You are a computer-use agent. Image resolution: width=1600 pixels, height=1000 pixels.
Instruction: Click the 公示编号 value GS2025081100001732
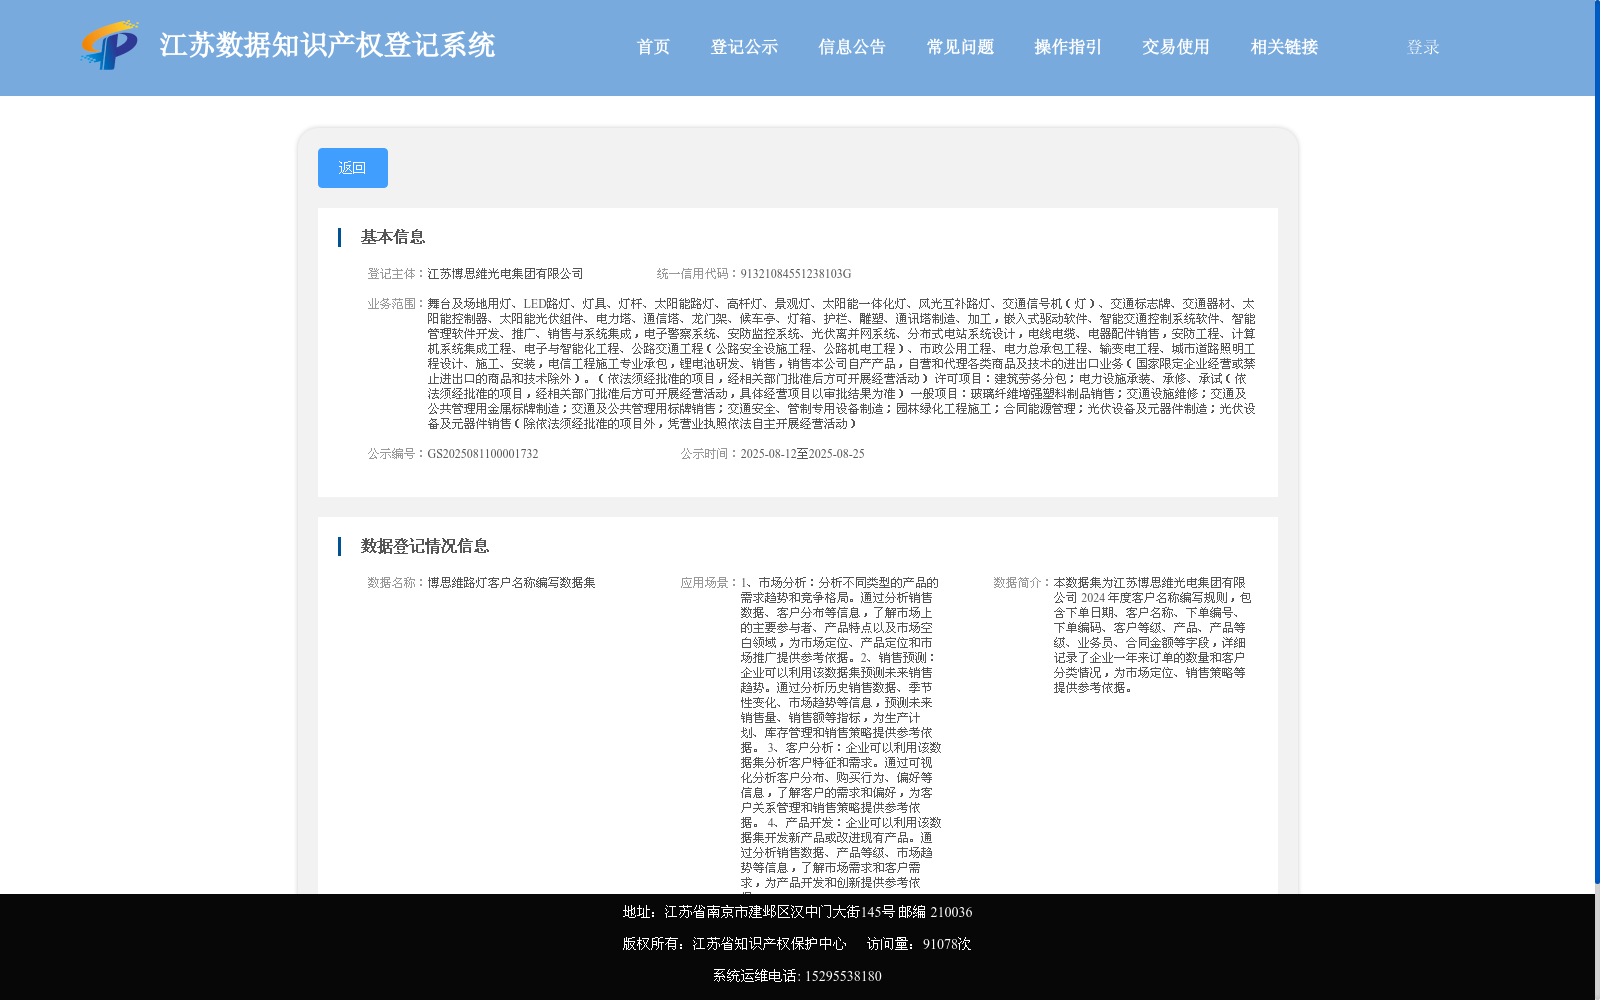(x=483, y=454)
